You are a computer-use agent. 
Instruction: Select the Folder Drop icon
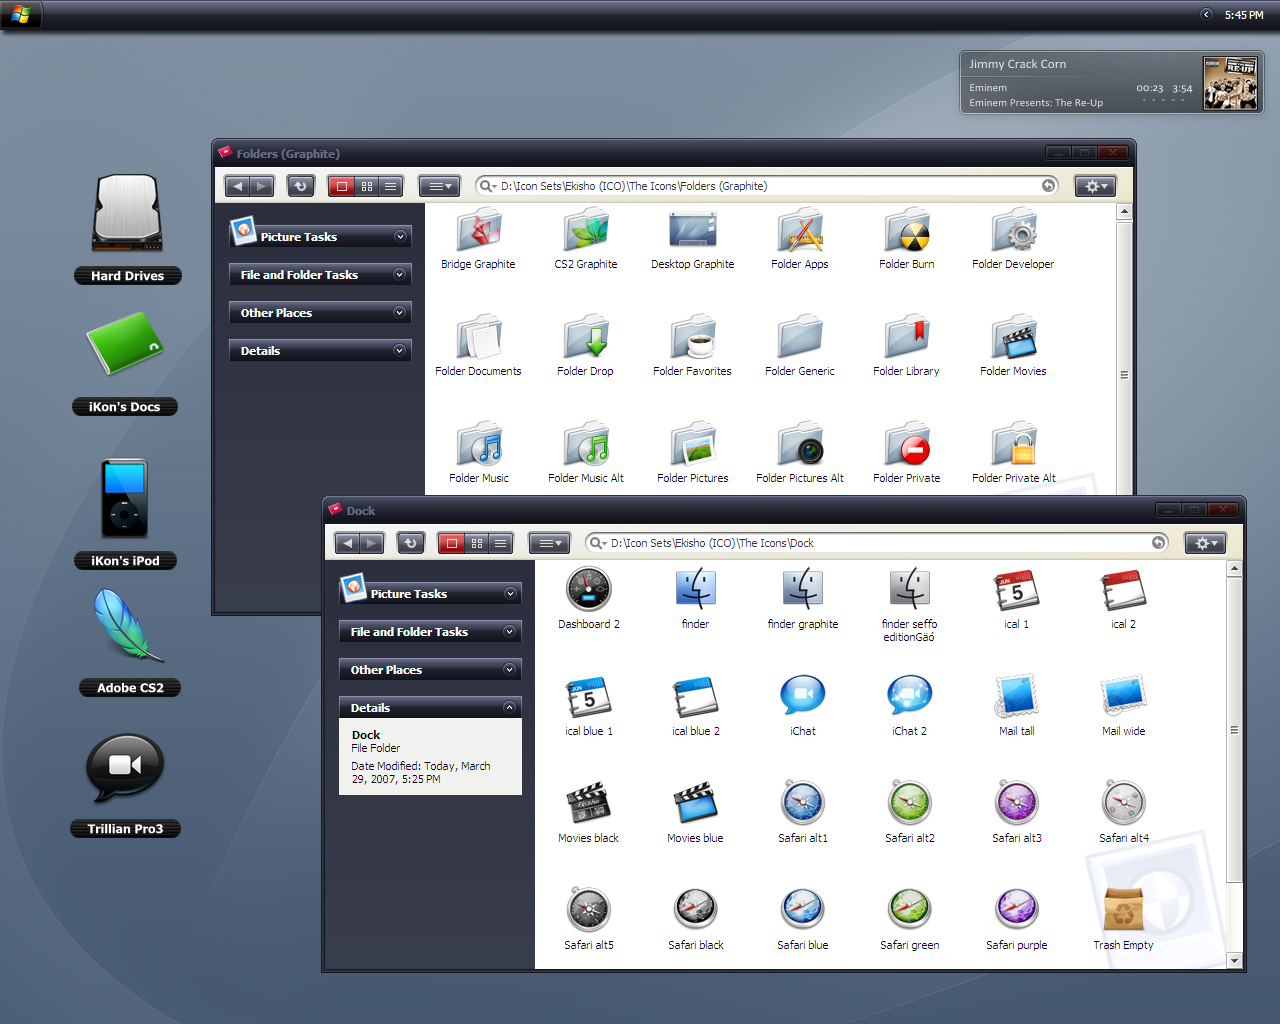click(x=586, y=338)
